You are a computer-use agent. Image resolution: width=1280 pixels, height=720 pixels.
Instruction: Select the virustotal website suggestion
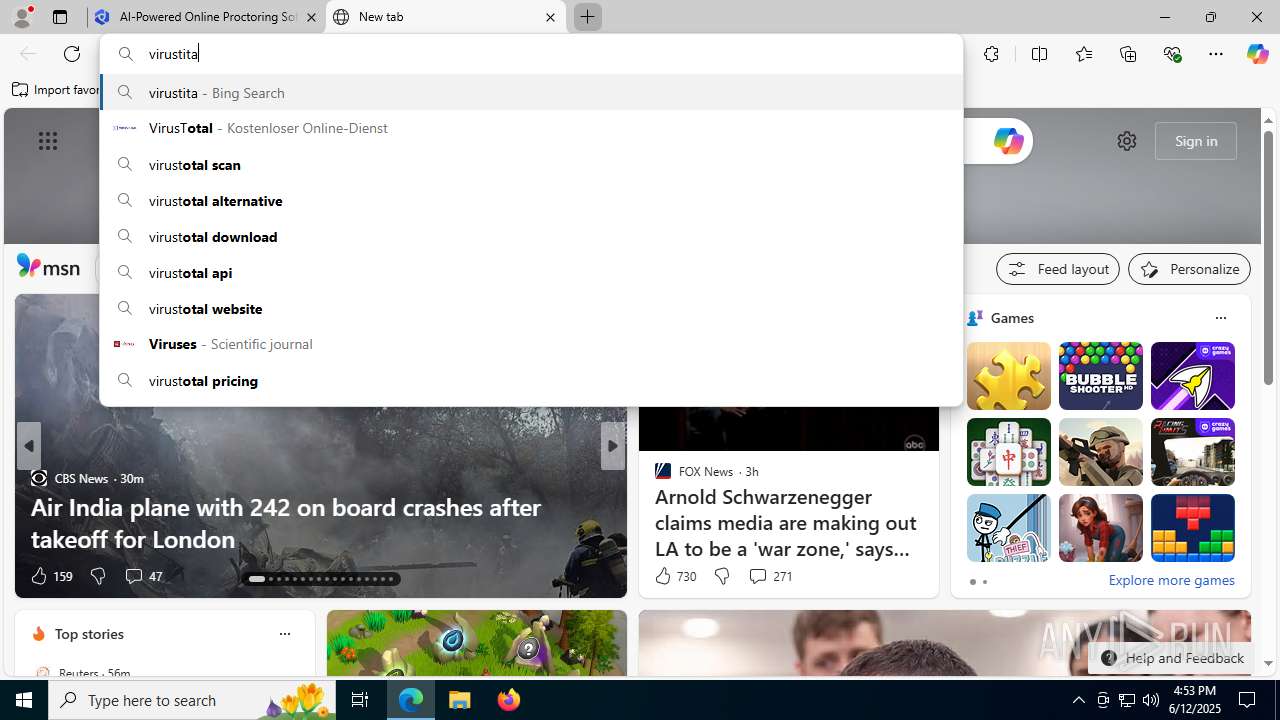point(531,308)
